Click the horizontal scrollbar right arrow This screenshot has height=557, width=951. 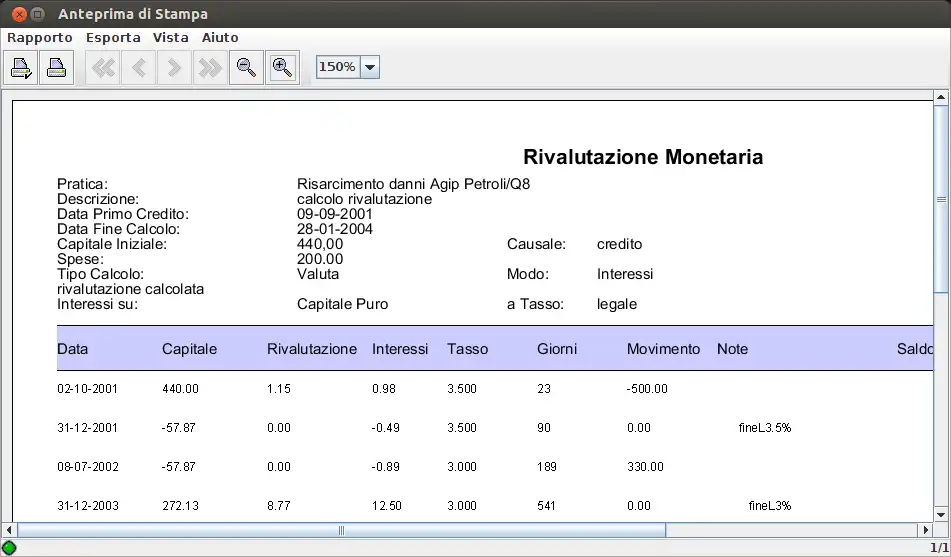coord(926,530)
